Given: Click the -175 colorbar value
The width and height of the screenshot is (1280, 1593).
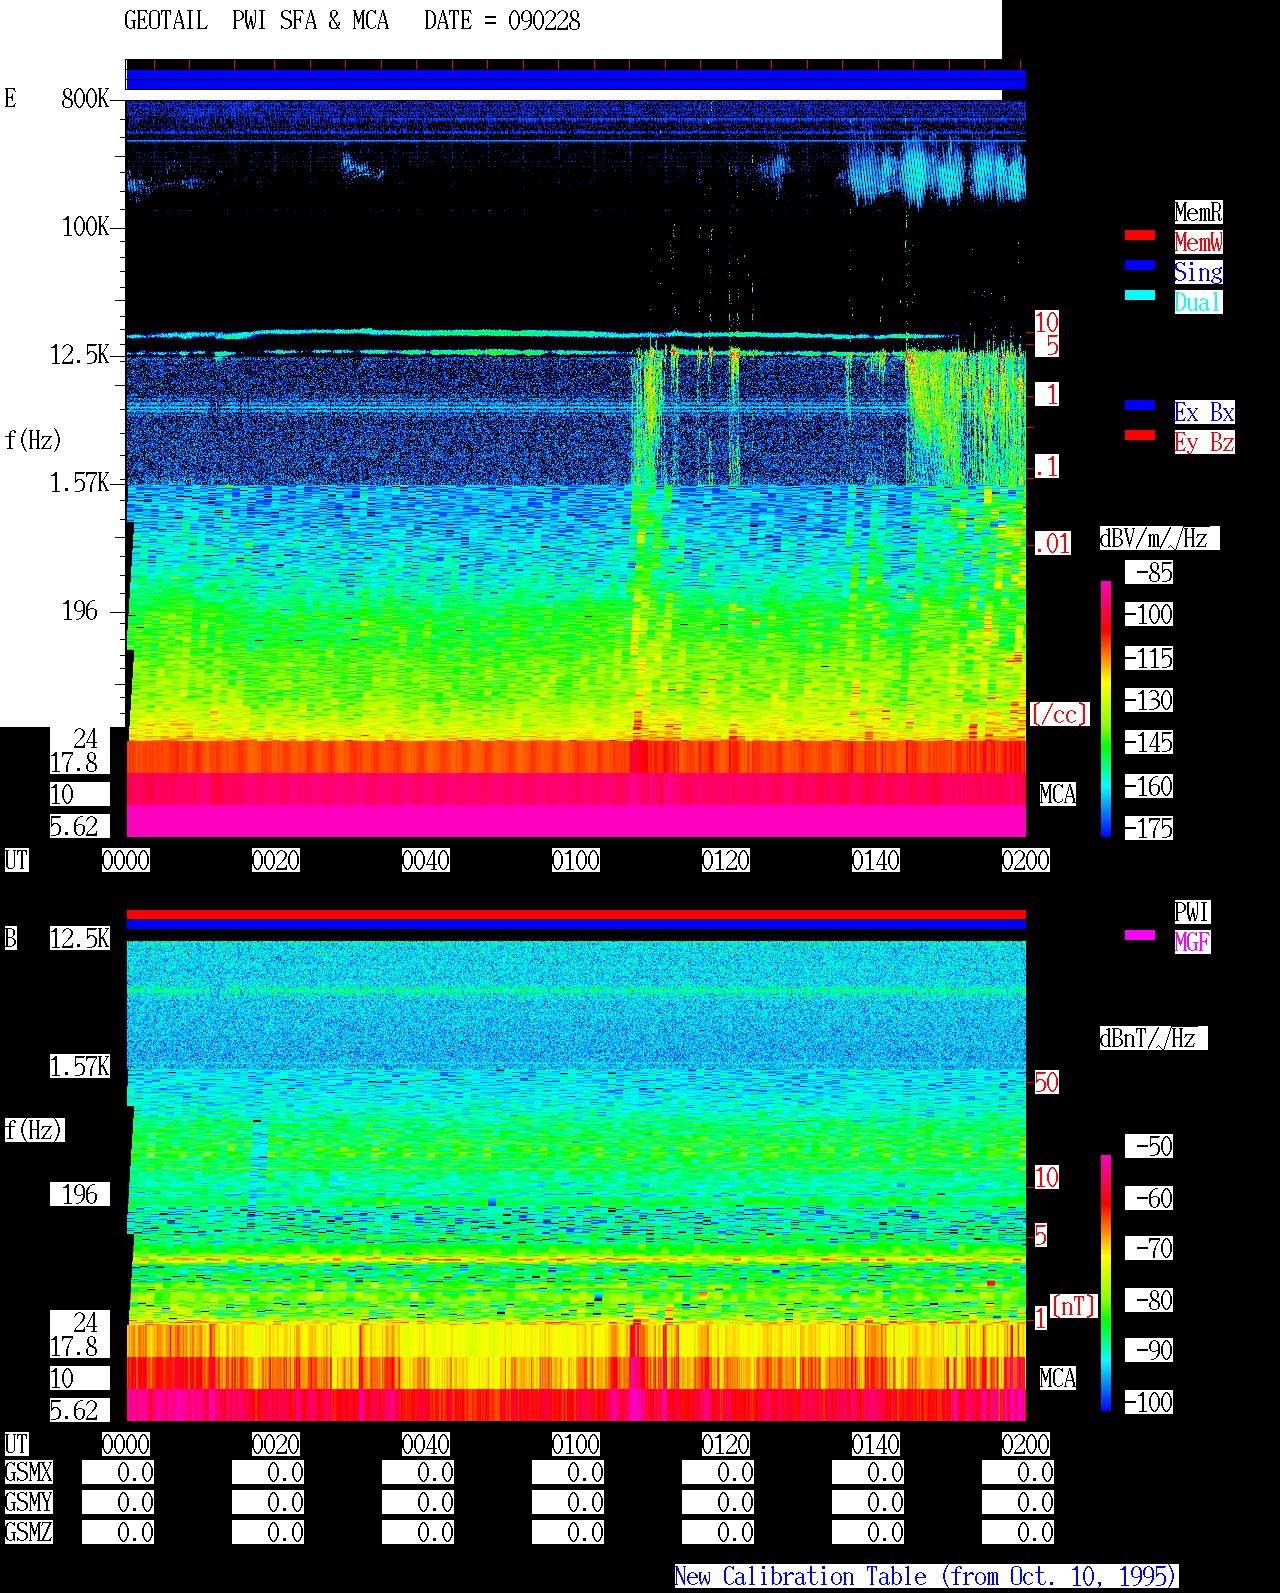Looking at the screenshot, I should pos(1149,828).
